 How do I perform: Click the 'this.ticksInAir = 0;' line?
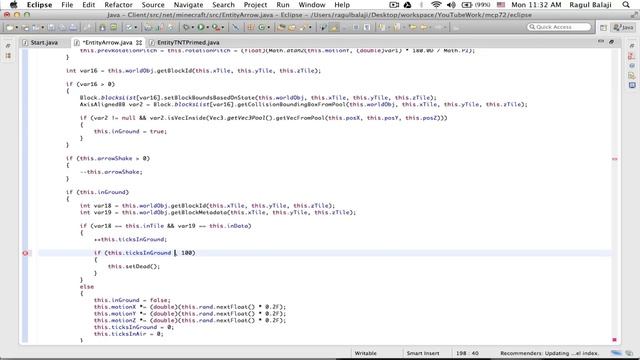click(x=129, y=334)
